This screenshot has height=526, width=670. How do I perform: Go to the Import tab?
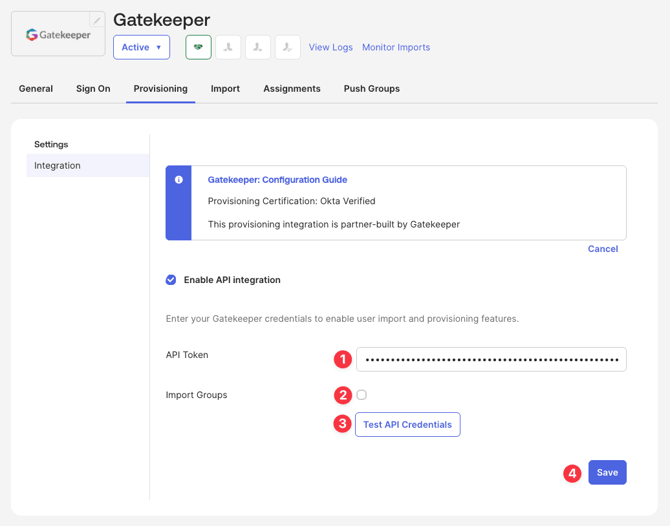pos(225,89)
